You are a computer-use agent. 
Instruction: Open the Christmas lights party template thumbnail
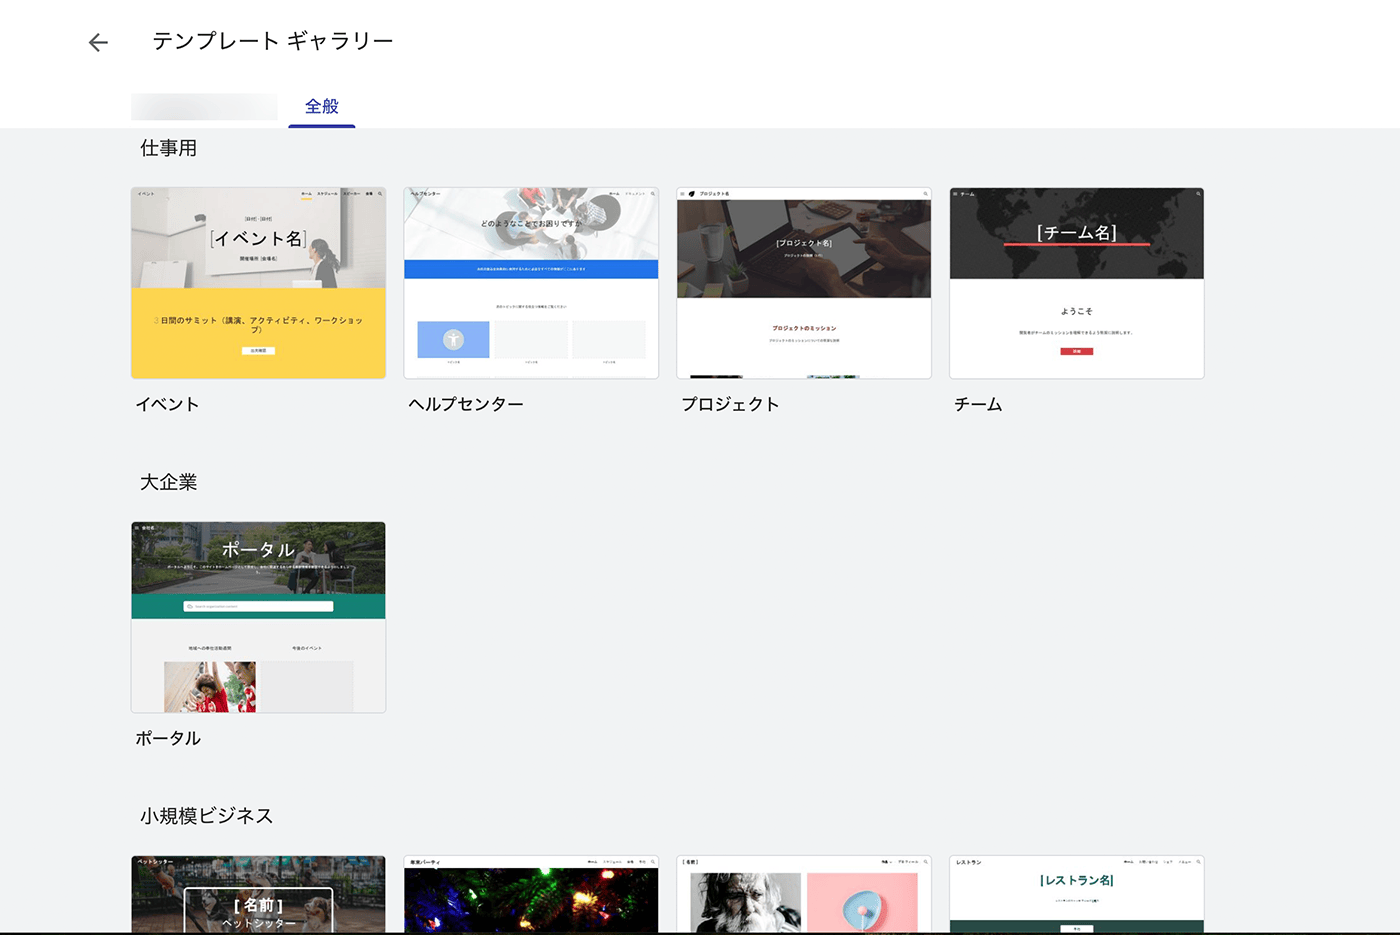531,895
